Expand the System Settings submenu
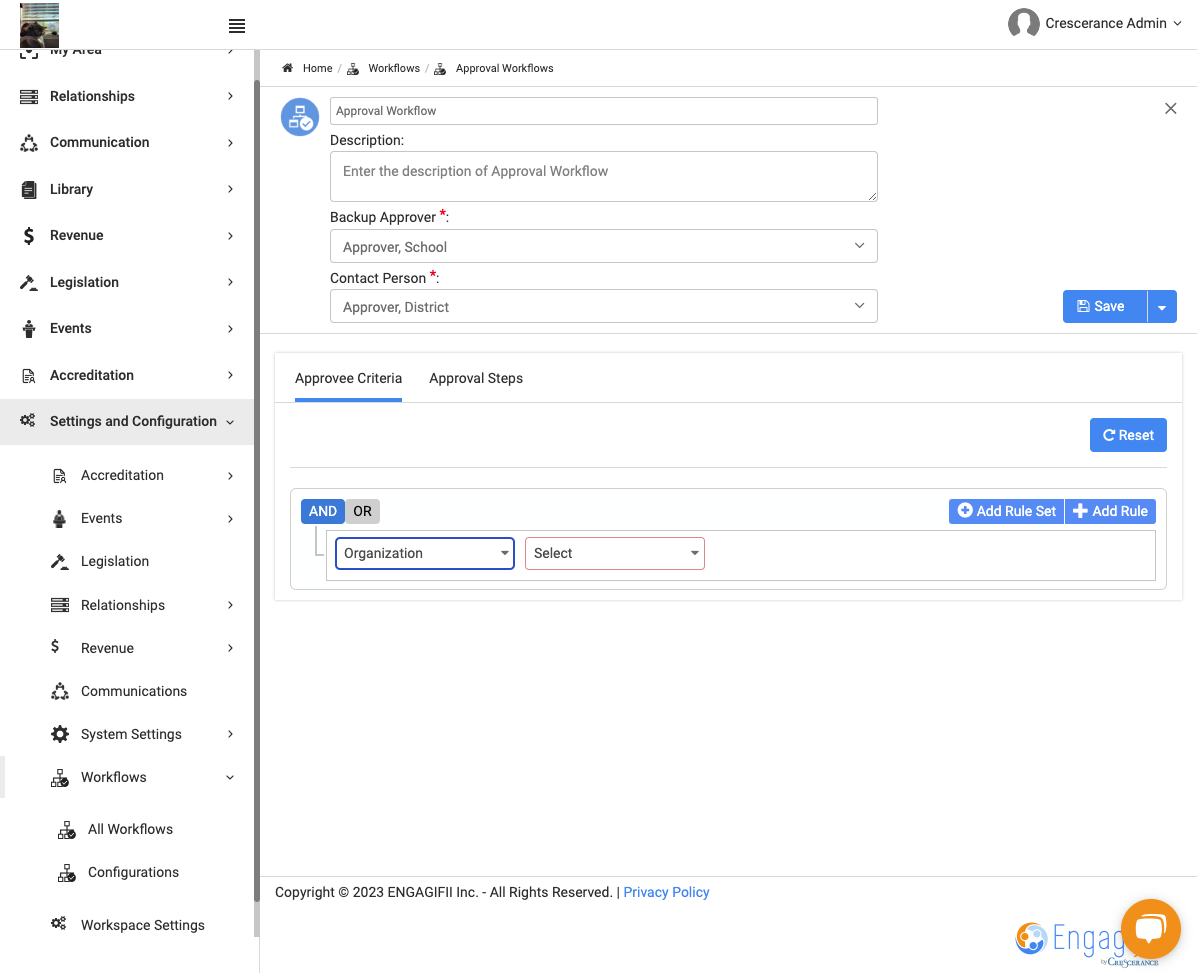 click(x=230, y=734)
